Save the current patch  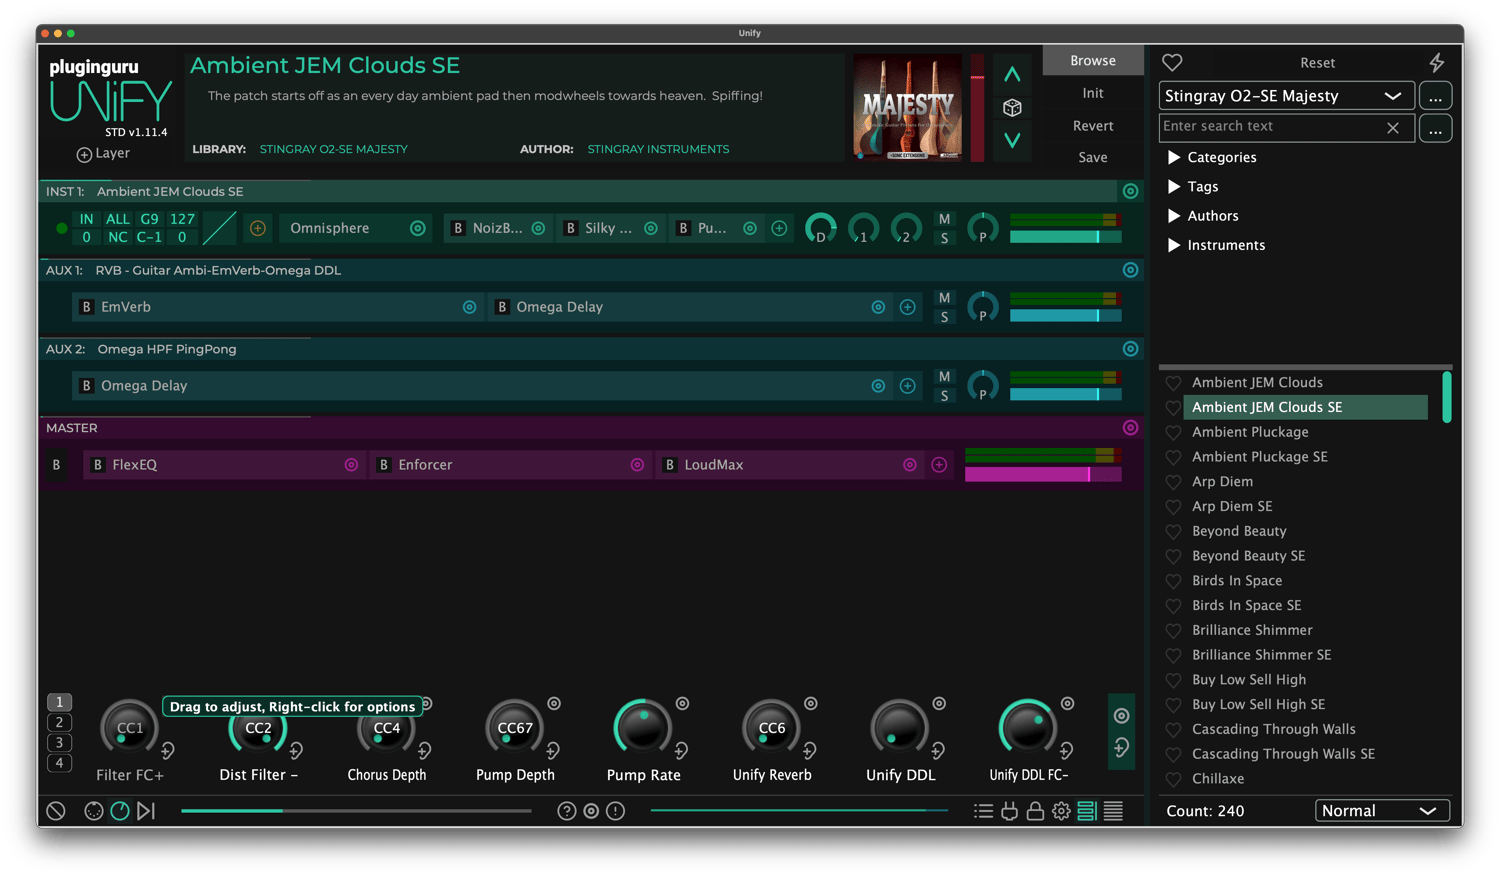pos(1093,157)
